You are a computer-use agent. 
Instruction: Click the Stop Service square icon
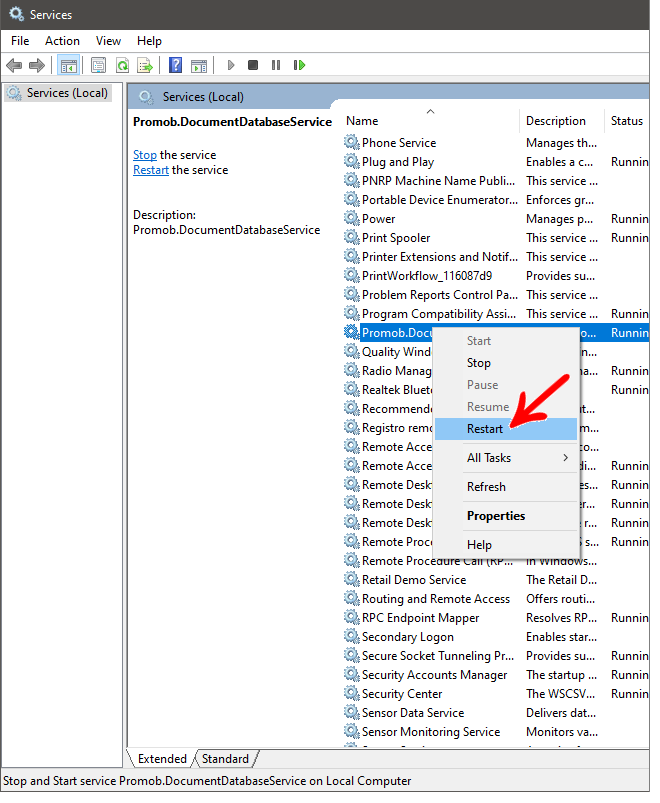click(x=252, y=65)
